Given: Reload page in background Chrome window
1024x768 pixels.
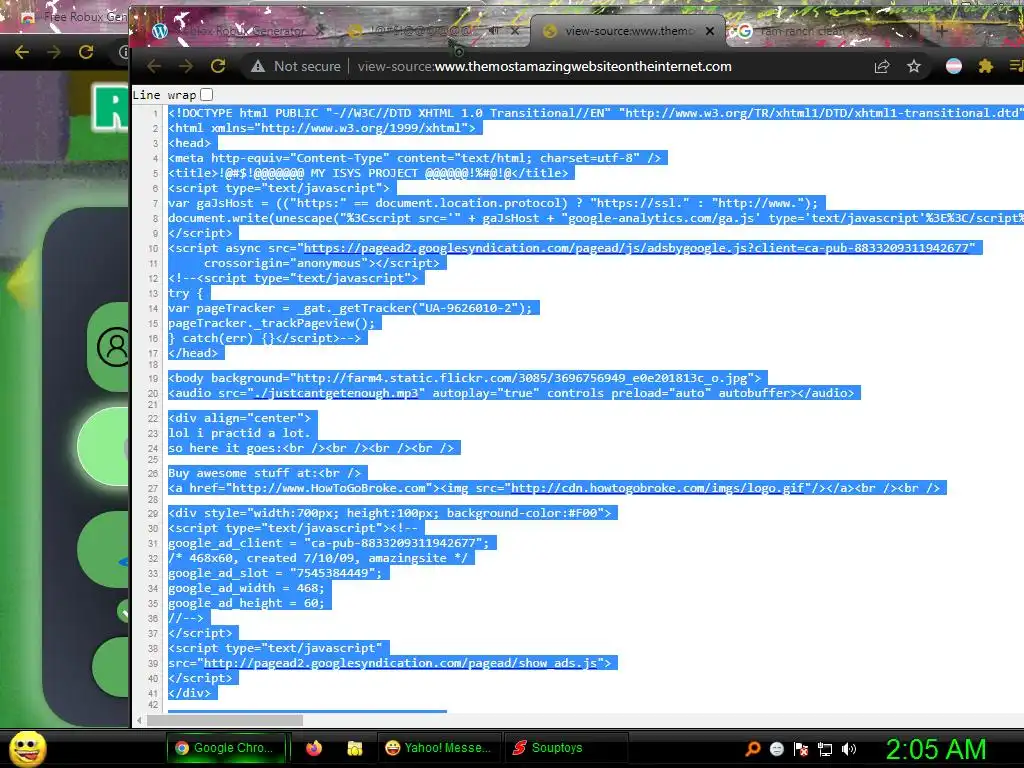Looking at the screenshot, I should click(x=86, y=52).
